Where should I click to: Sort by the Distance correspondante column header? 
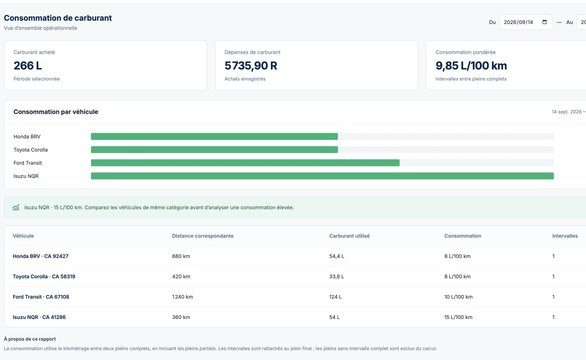[203, 236]
